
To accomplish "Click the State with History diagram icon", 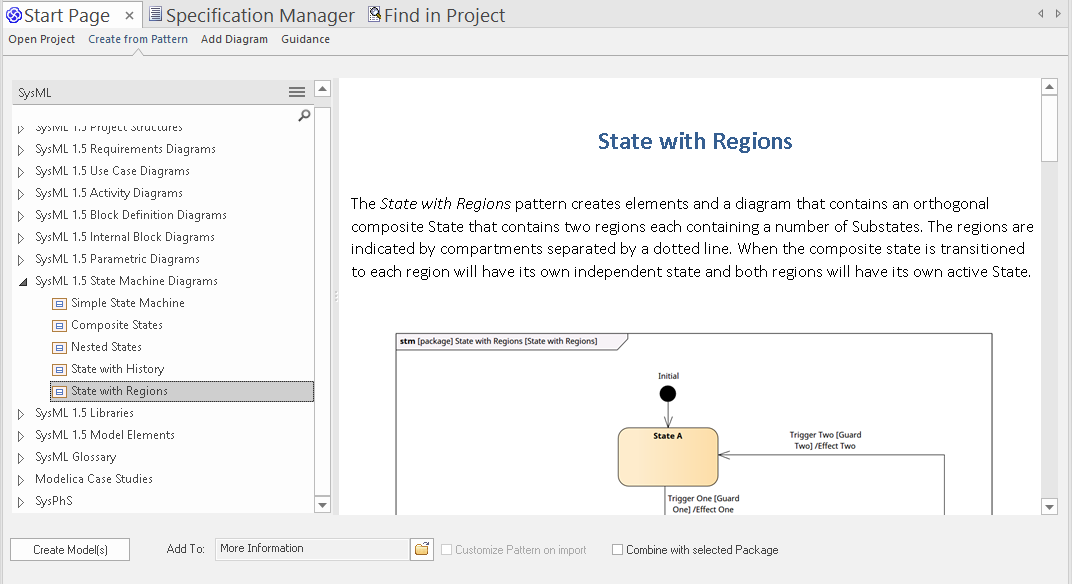I will 59,369.
